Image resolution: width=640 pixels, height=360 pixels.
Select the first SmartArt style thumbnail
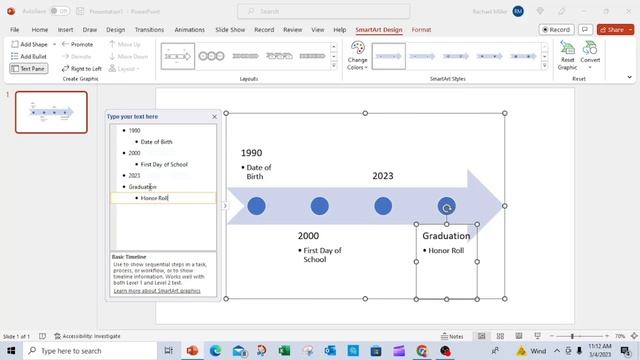pyautogui.click(x=389, y=56)
